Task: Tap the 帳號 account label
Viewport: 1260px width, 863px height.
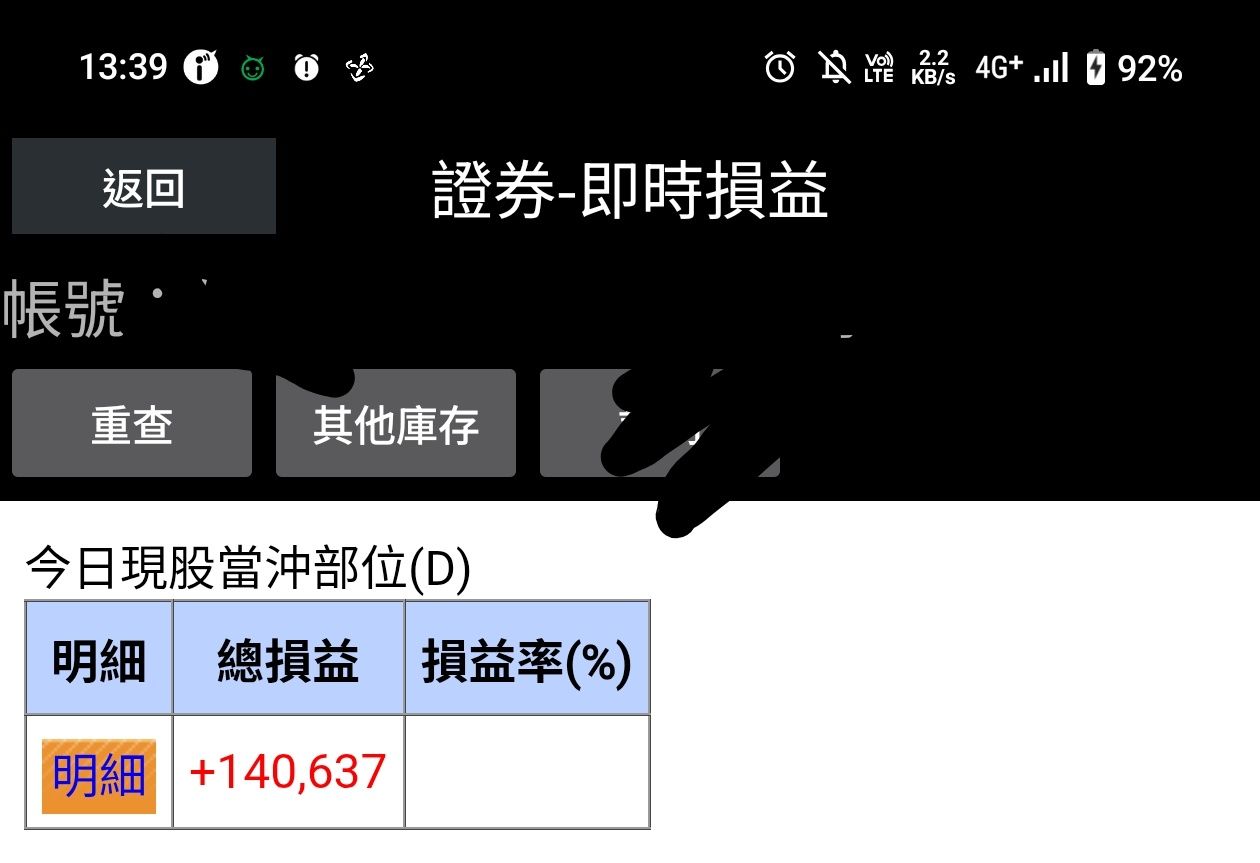Action: coord(65,310)
